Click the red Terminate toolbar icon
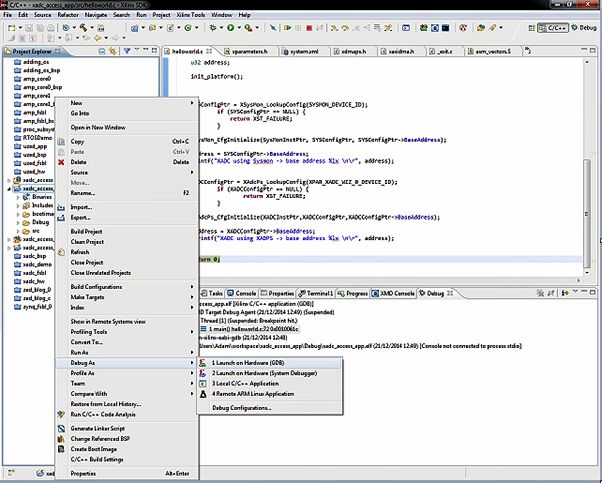This screenshot has width=602, height=483. click(x=309, y=28)
